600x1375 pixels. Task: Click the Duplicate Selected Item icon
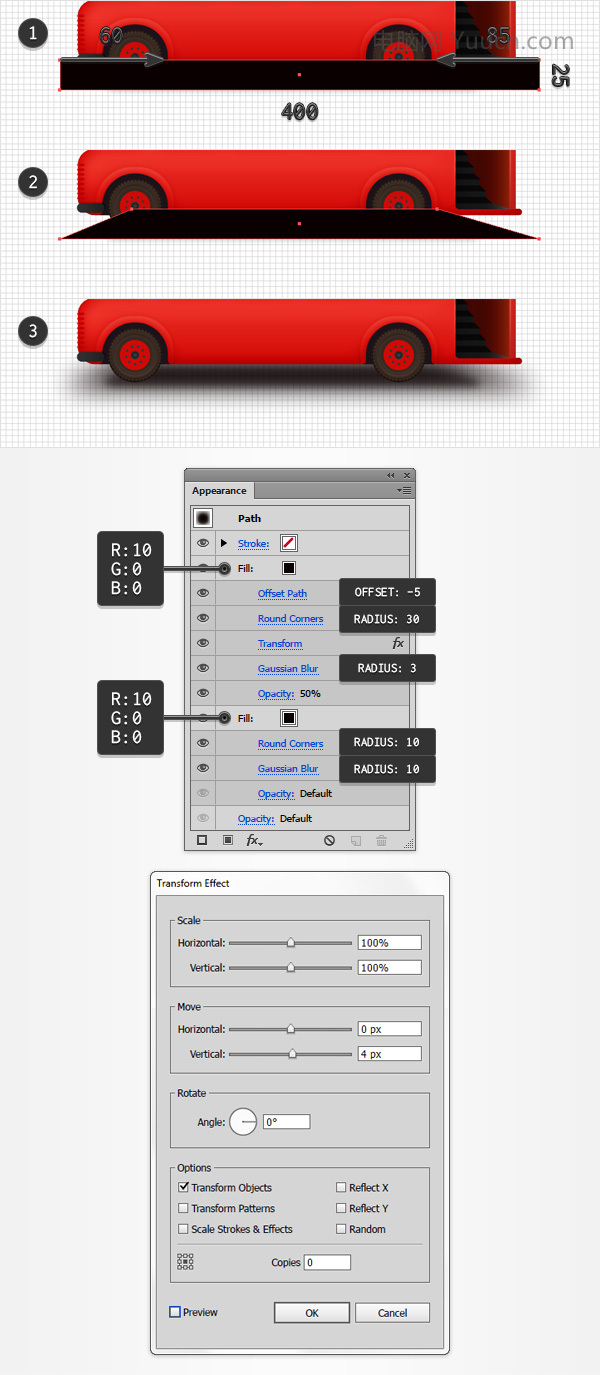pyautogui.click(x=355, y=841)
